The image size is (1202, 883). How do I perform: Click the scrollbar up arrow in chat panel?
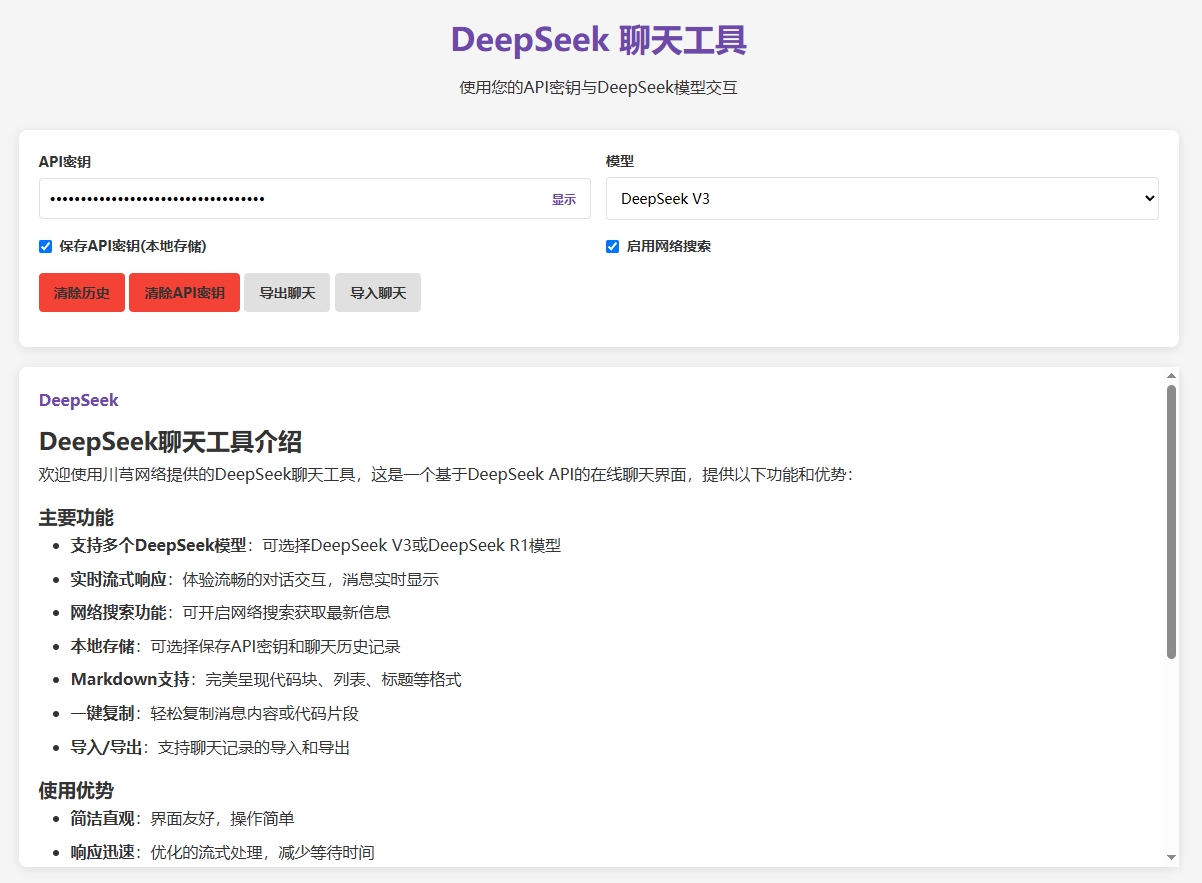pos(1171,376)
